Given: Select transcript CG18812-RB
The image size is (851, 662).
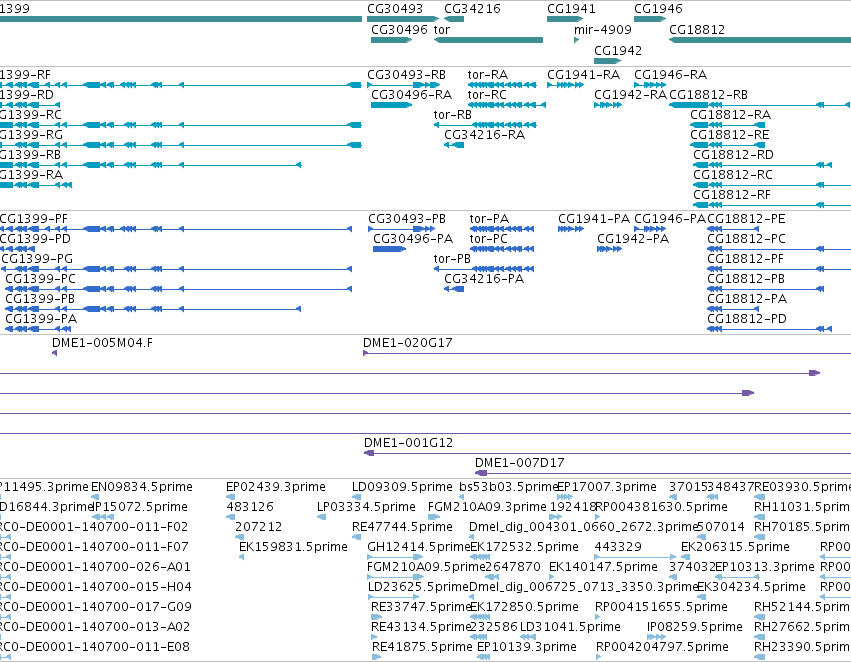Looking at the screenshot, I should click(x=708, y=95).
